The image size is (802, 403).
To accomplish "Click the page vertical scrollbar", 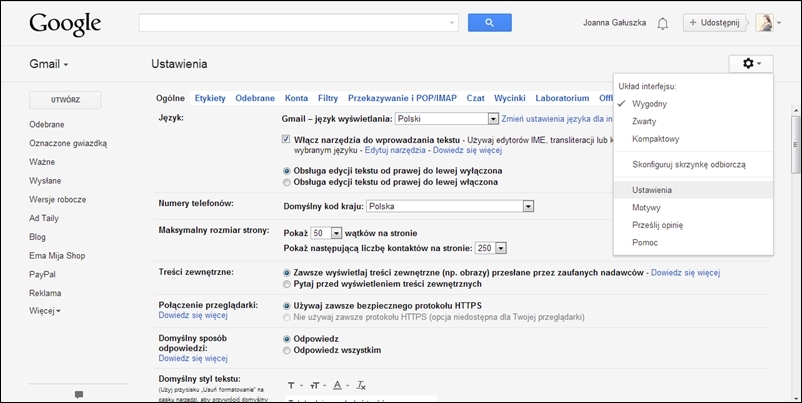I will point(796,145).
